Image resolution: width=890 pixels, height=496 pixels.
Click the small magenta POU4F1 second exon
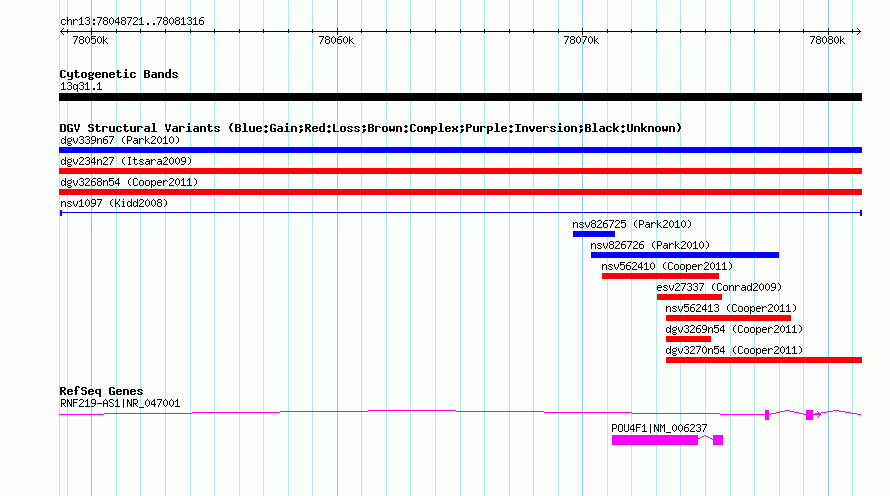[x=718, y=440]
